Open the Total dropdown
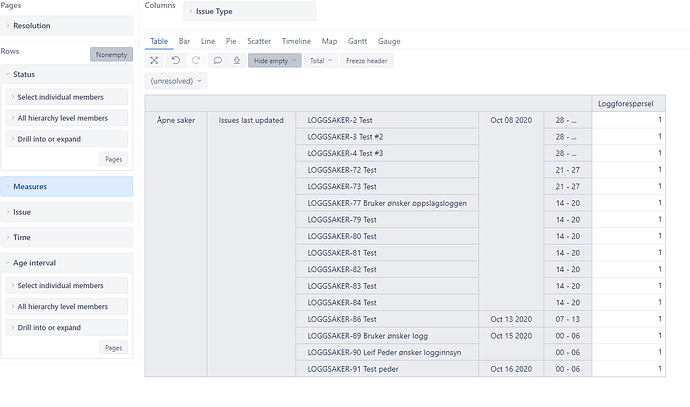690x407 pixels. tap(321, 61)
